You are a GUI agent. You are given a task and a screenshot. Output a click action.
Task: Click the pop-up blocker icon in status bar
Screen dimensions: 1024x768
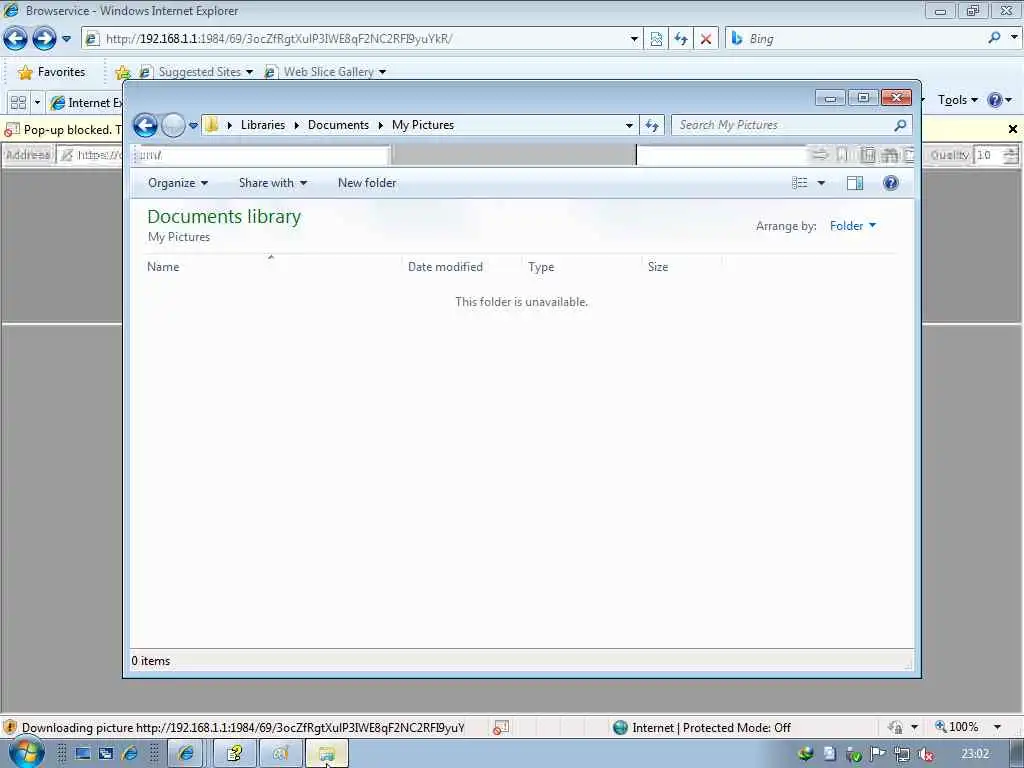point(501,728)
